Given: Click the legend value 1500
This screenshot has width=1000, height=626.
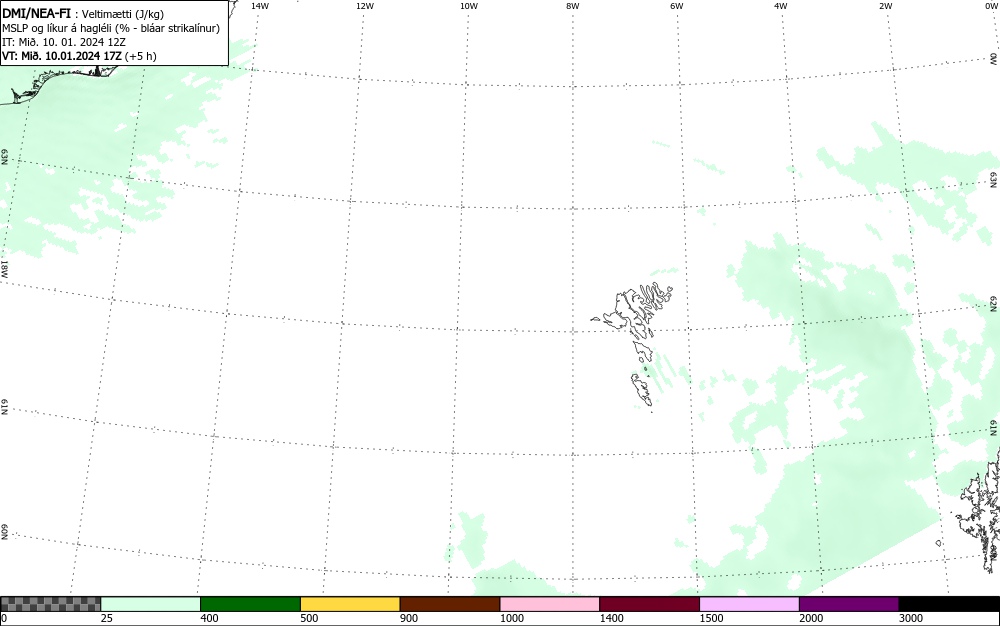Looking at the screenshot, I should click(711, 618).
